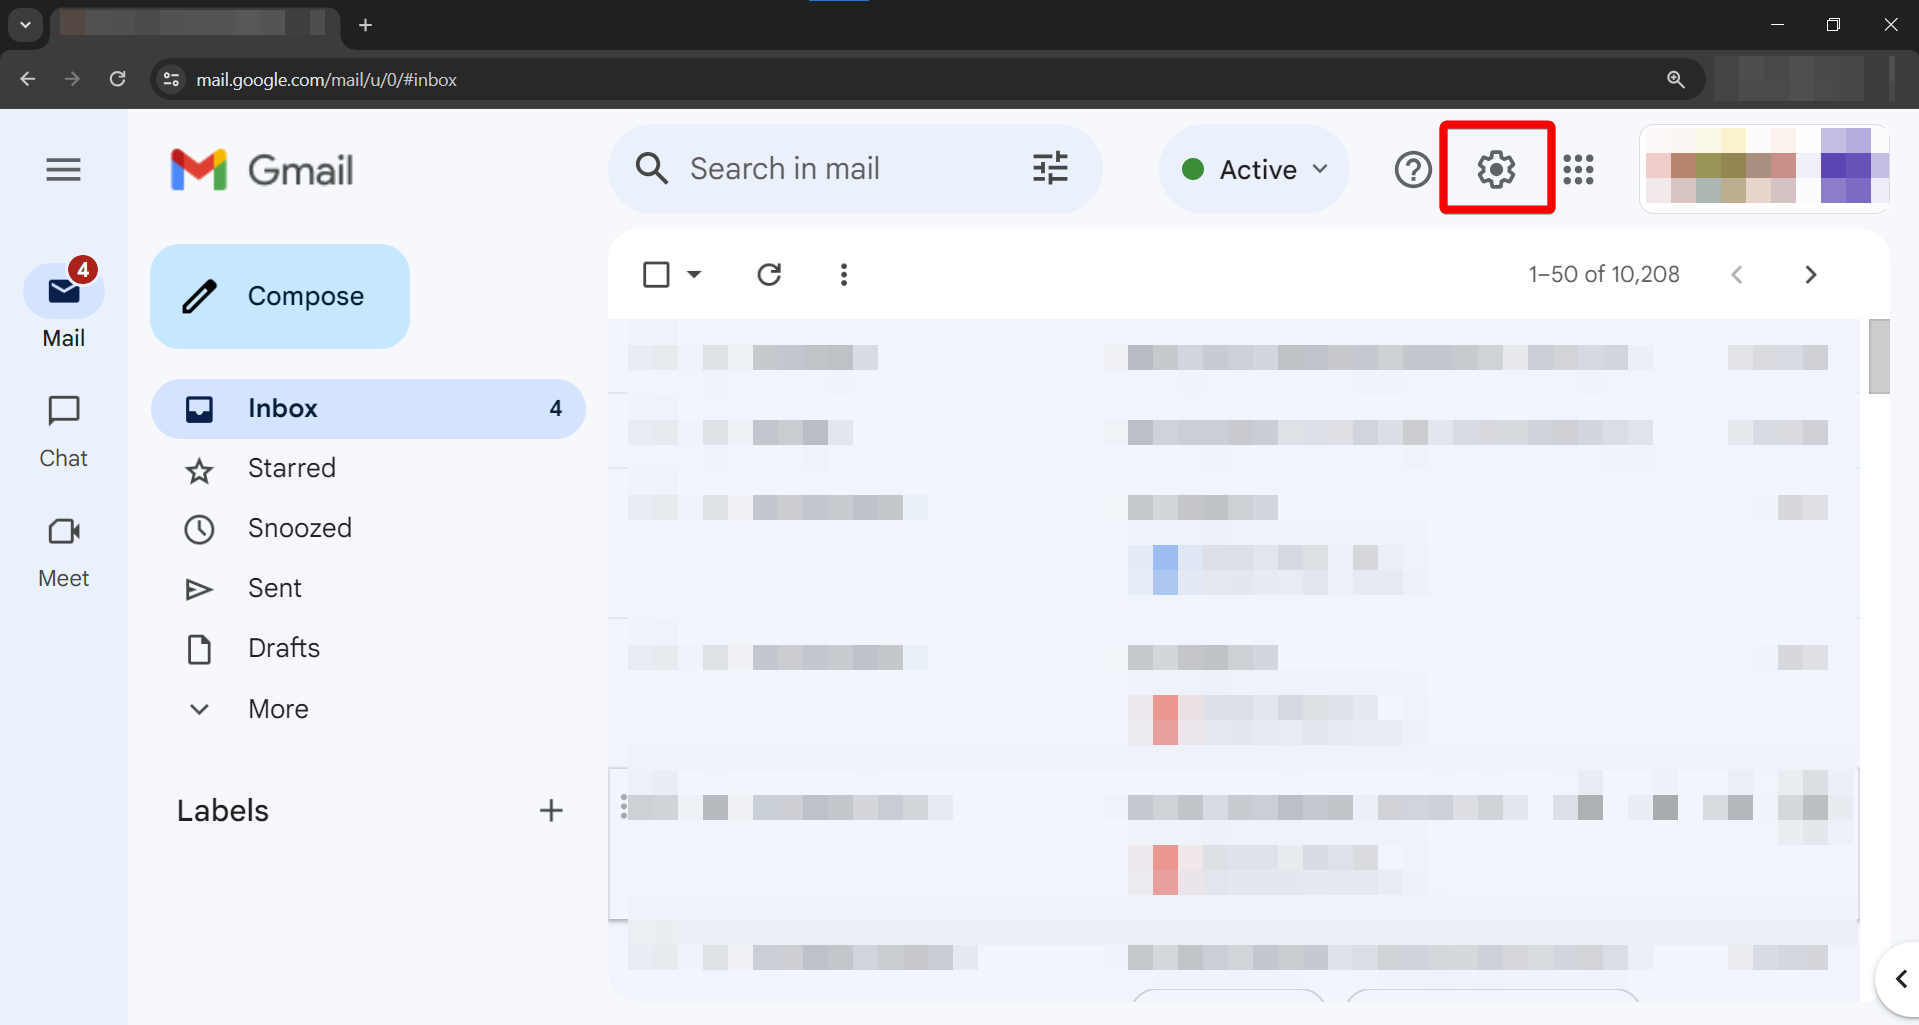Show advanced search options

1050,168
